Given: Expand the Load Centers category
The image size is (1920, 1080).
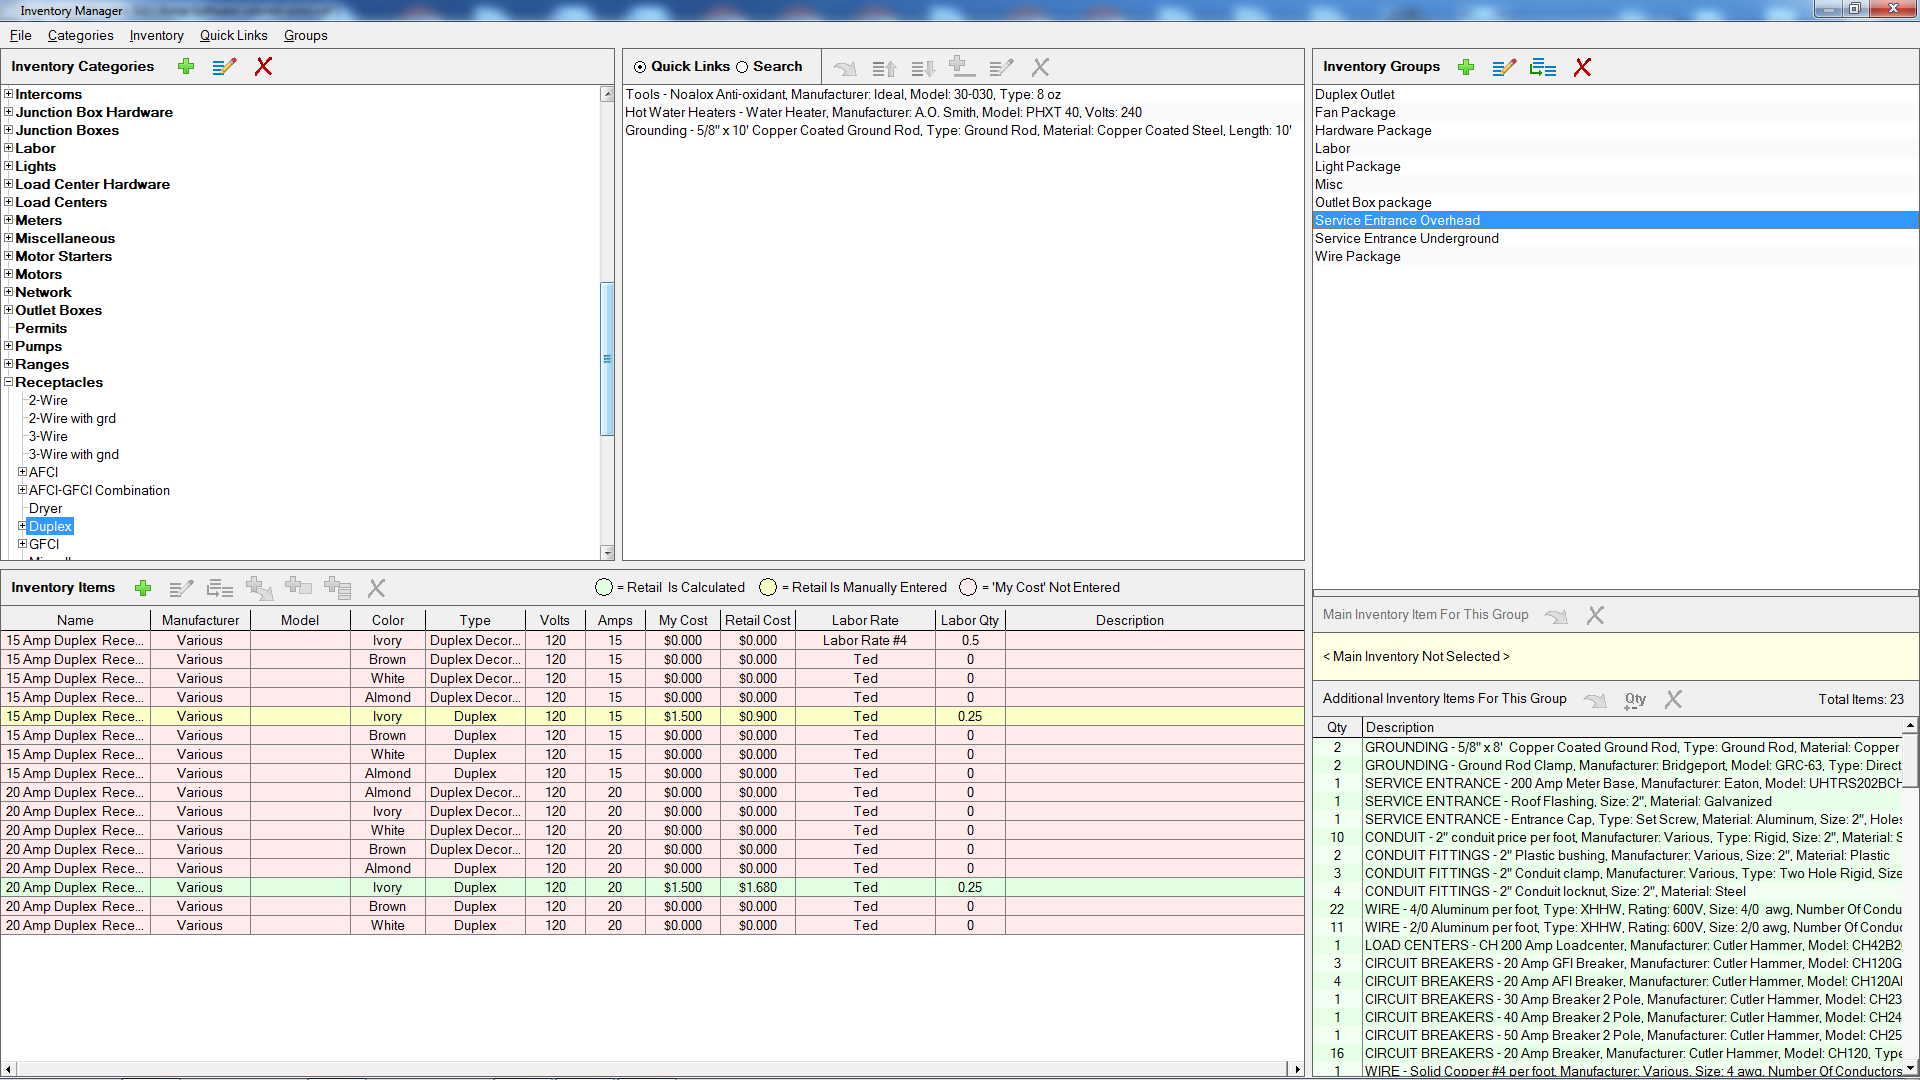Looking at the screenshot, I should point(8,202).
